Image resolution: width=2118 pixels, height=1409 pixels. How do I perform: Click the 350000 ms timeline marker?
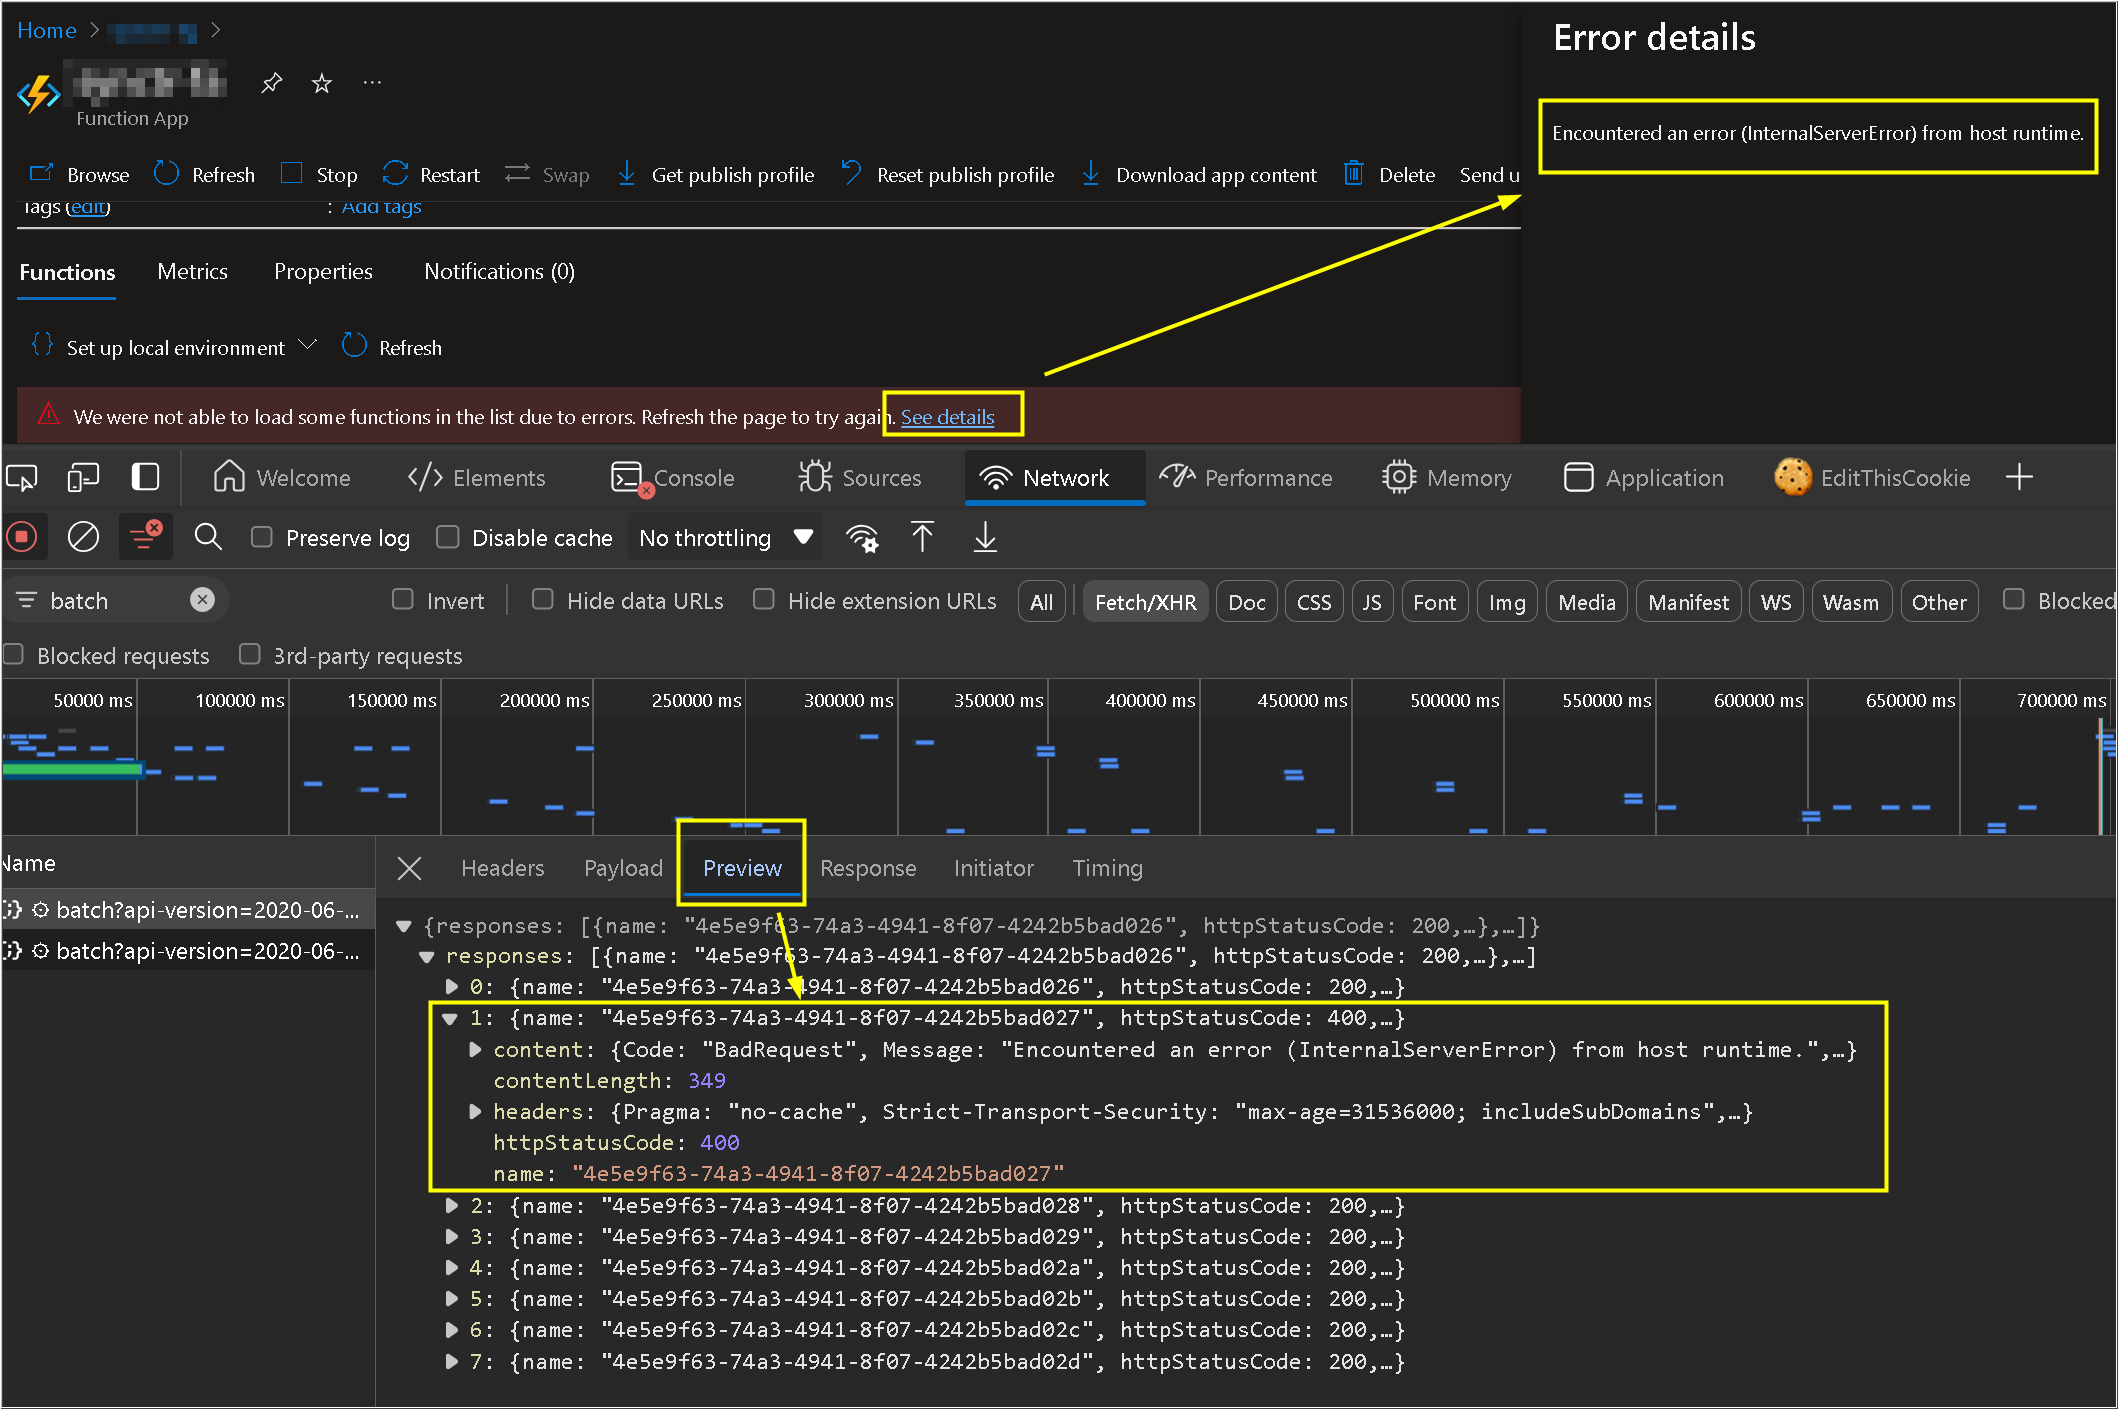click(997, 701)
